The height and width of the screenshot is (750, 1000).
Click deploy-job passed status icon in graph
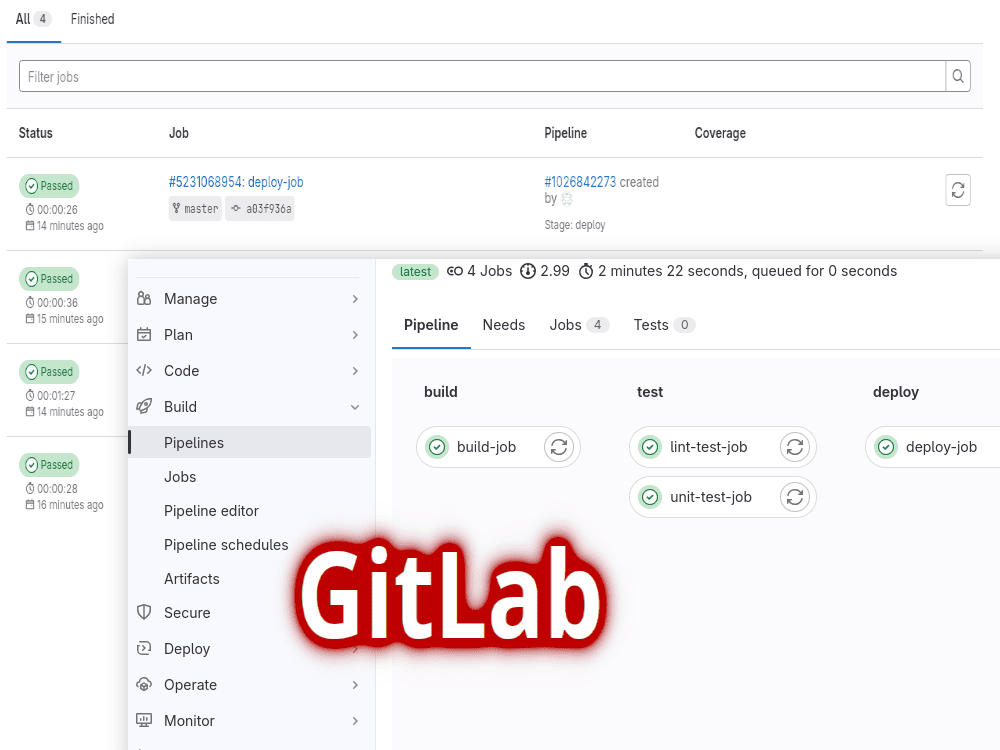tap(886, 447)
